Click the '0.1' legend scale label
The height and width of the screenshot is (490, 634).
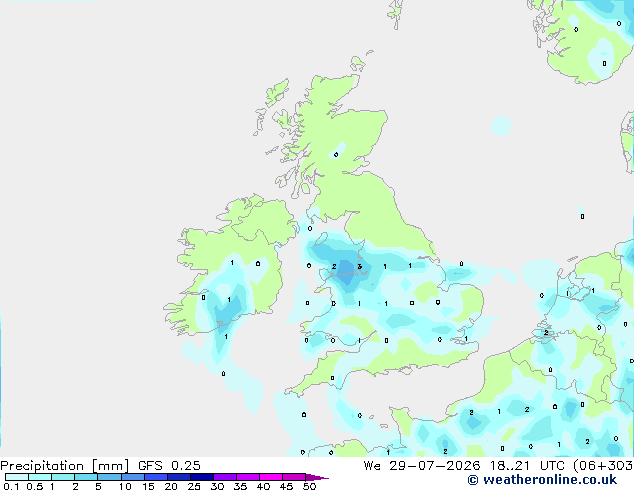click(11, 486)
